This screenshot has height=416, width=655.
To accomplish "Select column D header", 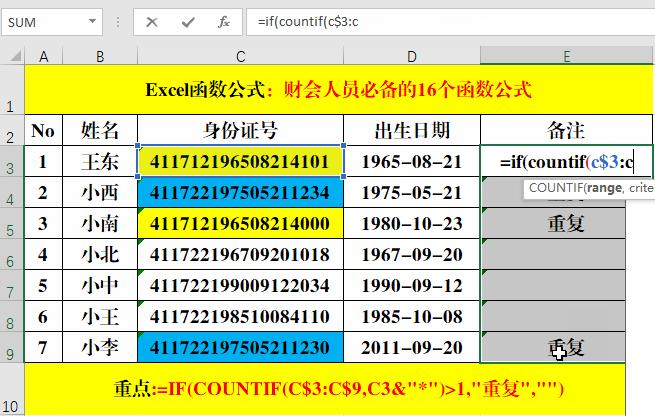I will [411, 56].
